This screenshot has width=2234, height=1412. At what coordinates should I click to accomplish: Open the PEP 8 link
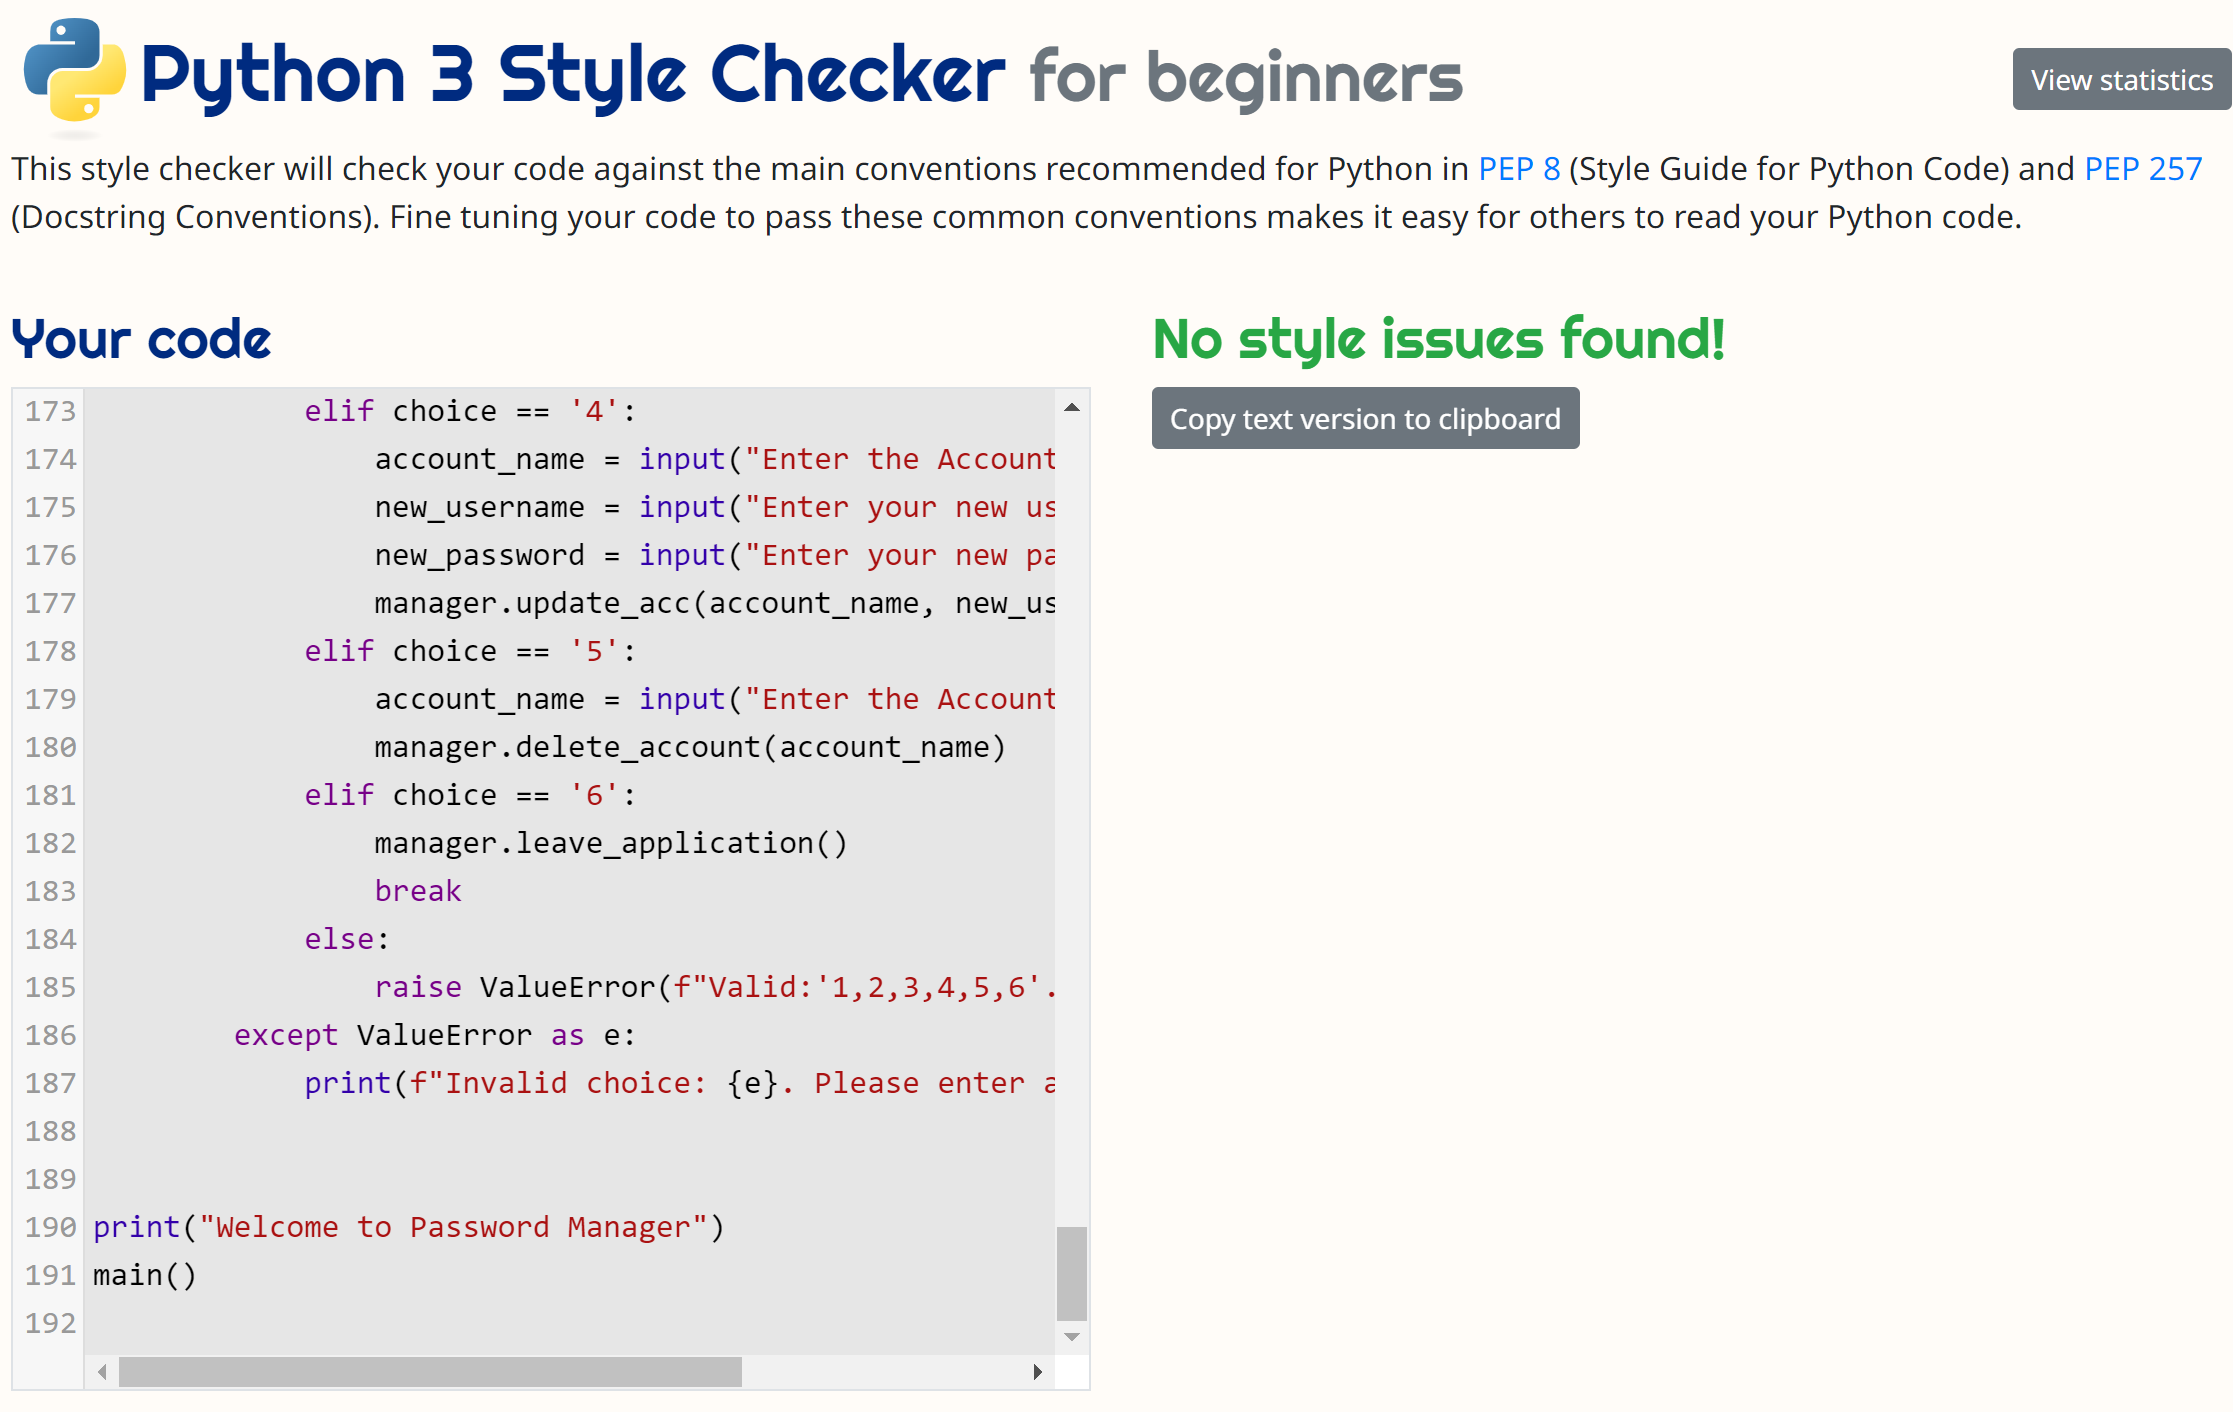coord(1518,169)
